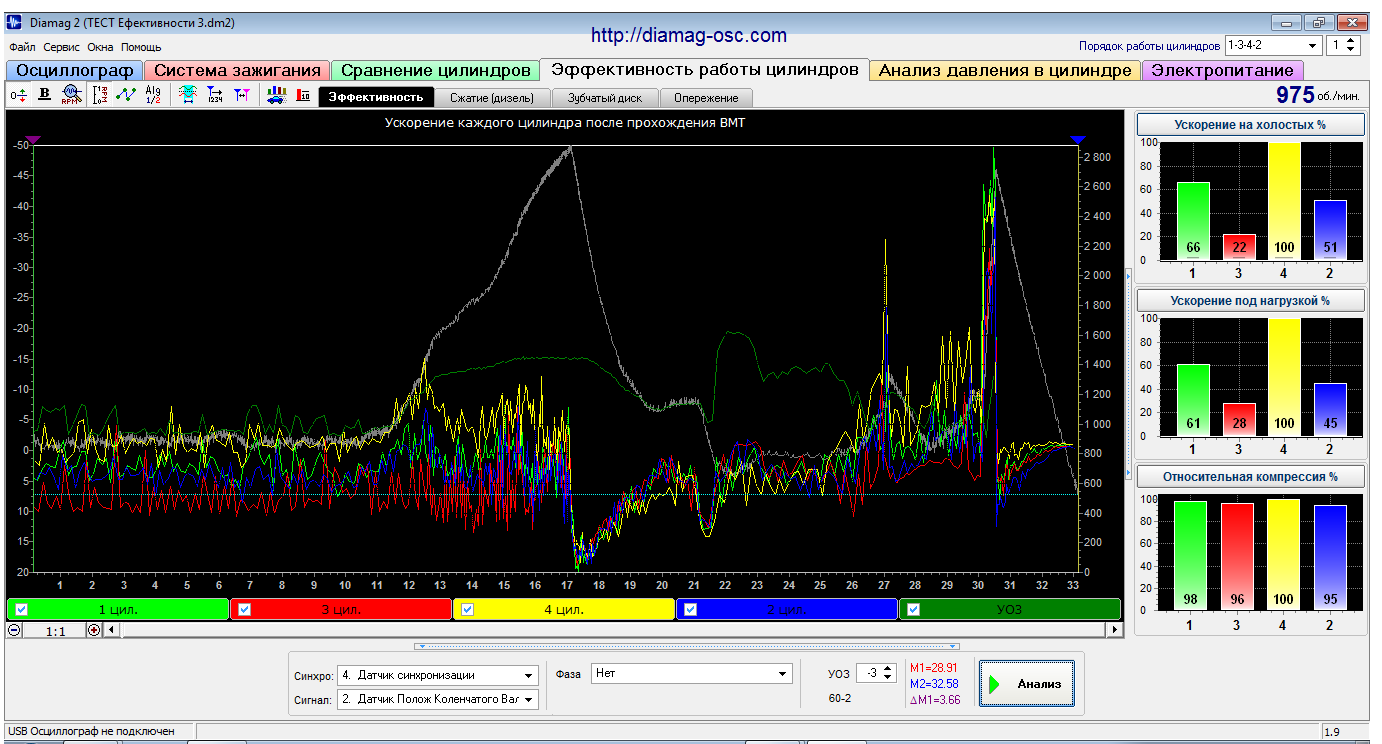The height and width of the screenshot is (744, 1382).
Task: Click the RPM magnifier icon
Action: click(x=70, y=95)
